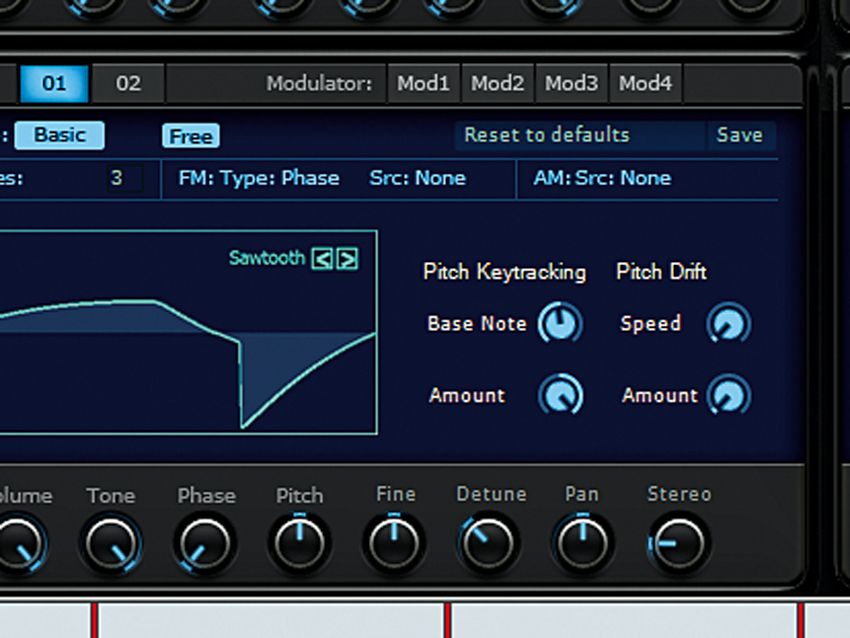Click the Pitch Drift Amount knob

(x=729, y=395)
